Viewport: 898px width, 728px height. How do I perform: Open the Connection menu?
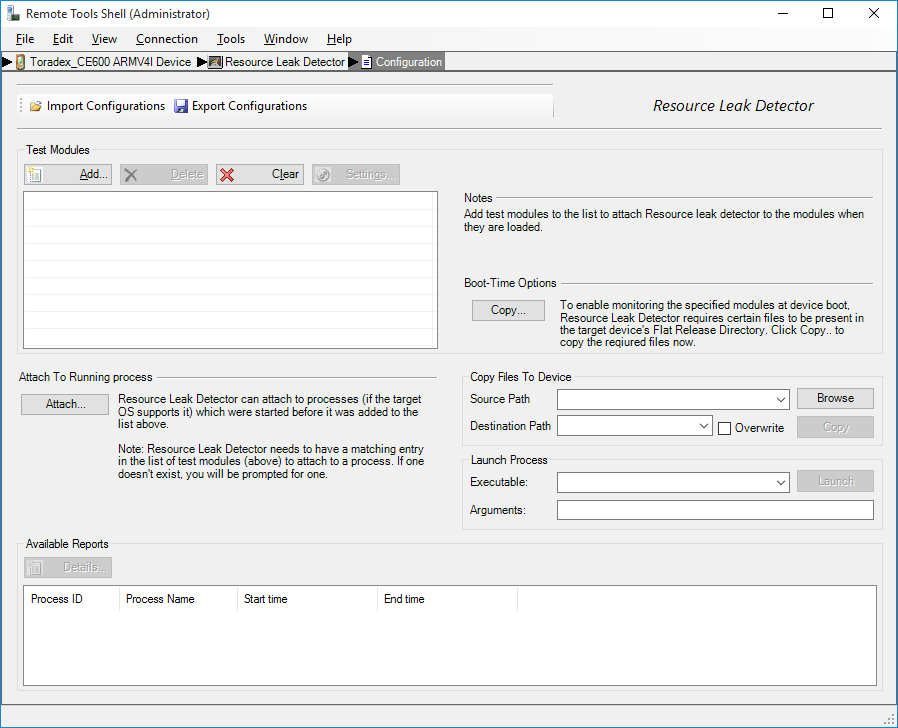(167, 39)
